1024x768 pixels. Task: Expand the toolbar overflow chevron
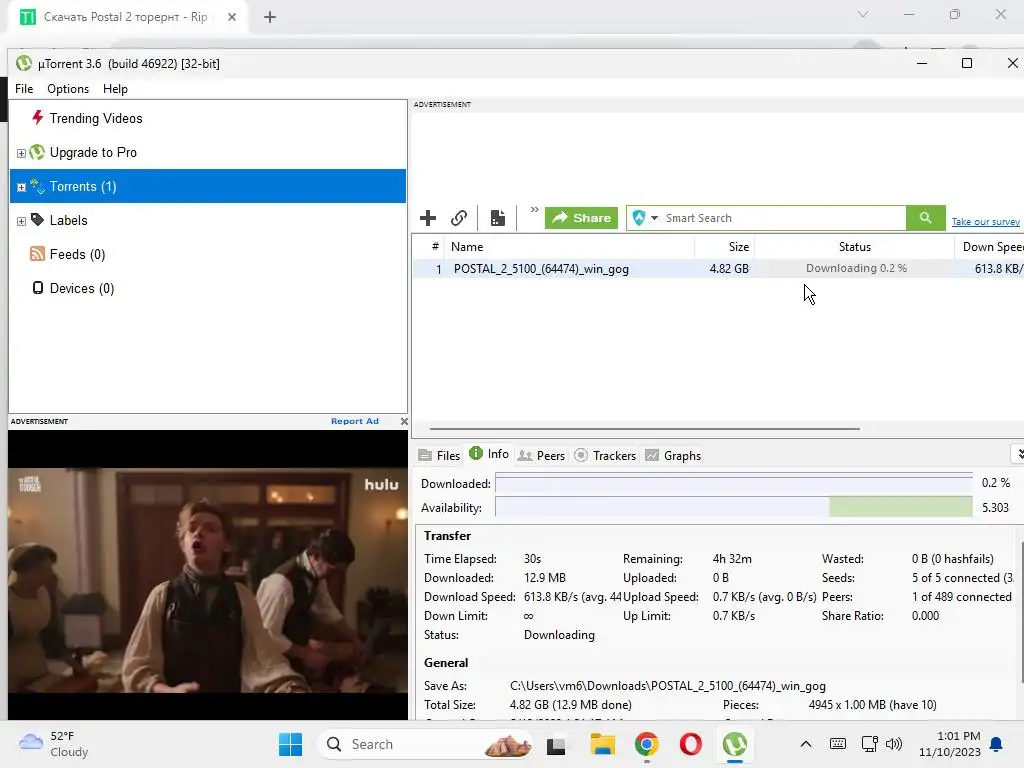point(534,210)
